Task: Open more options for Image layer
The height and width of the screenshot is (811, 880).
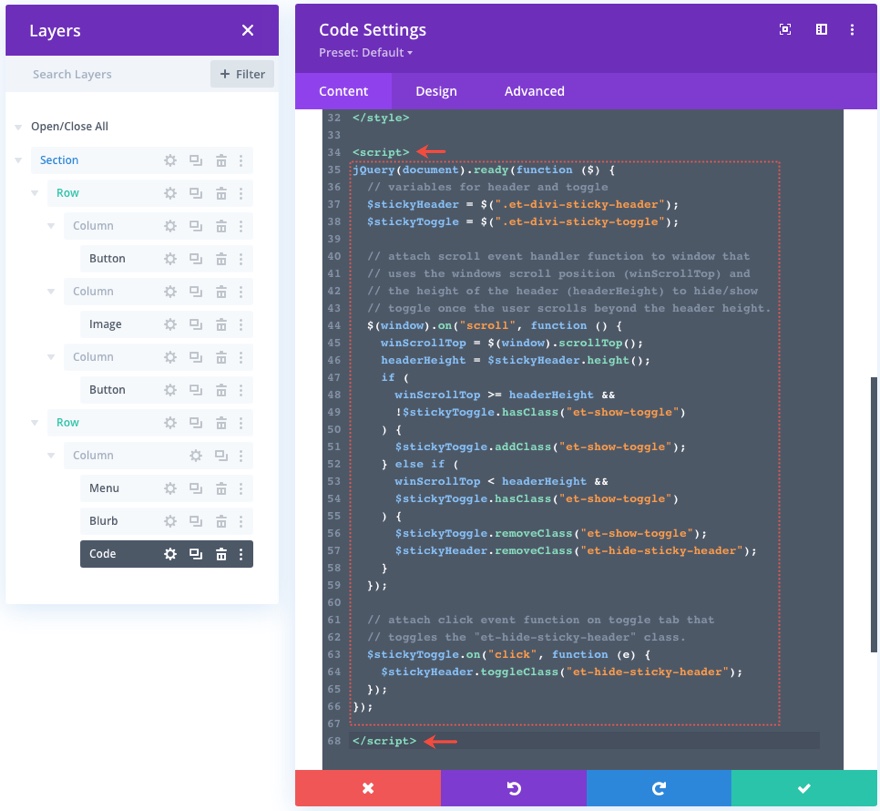Action: tap(241, 324)
